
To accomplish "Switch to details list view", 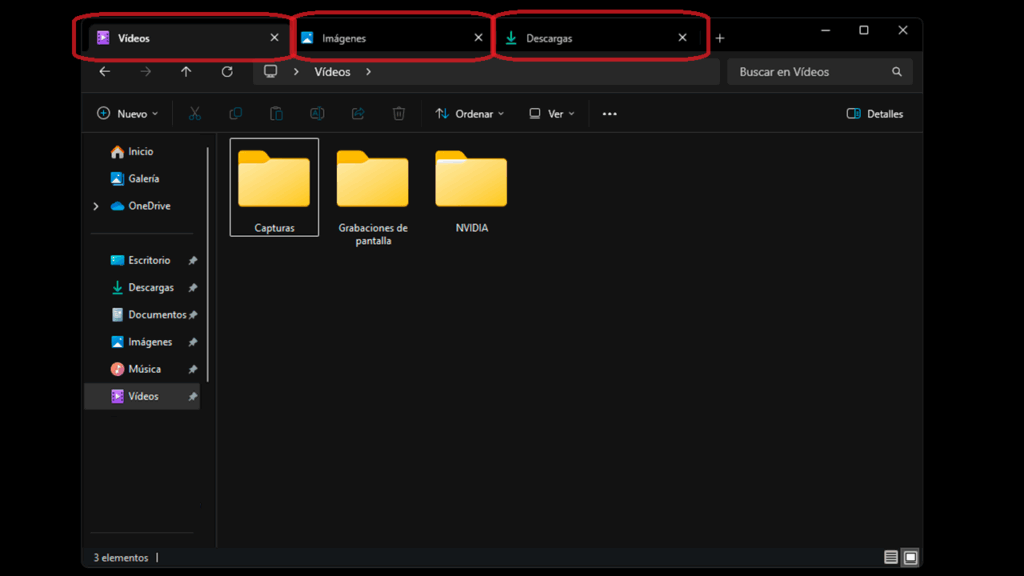I will point(890,557).
